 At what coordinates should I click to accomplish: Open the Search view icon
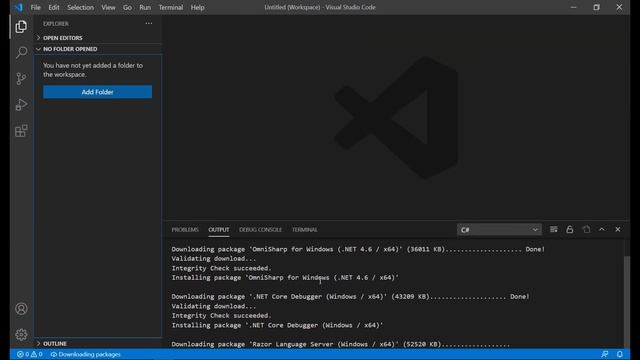coord(21,52)
